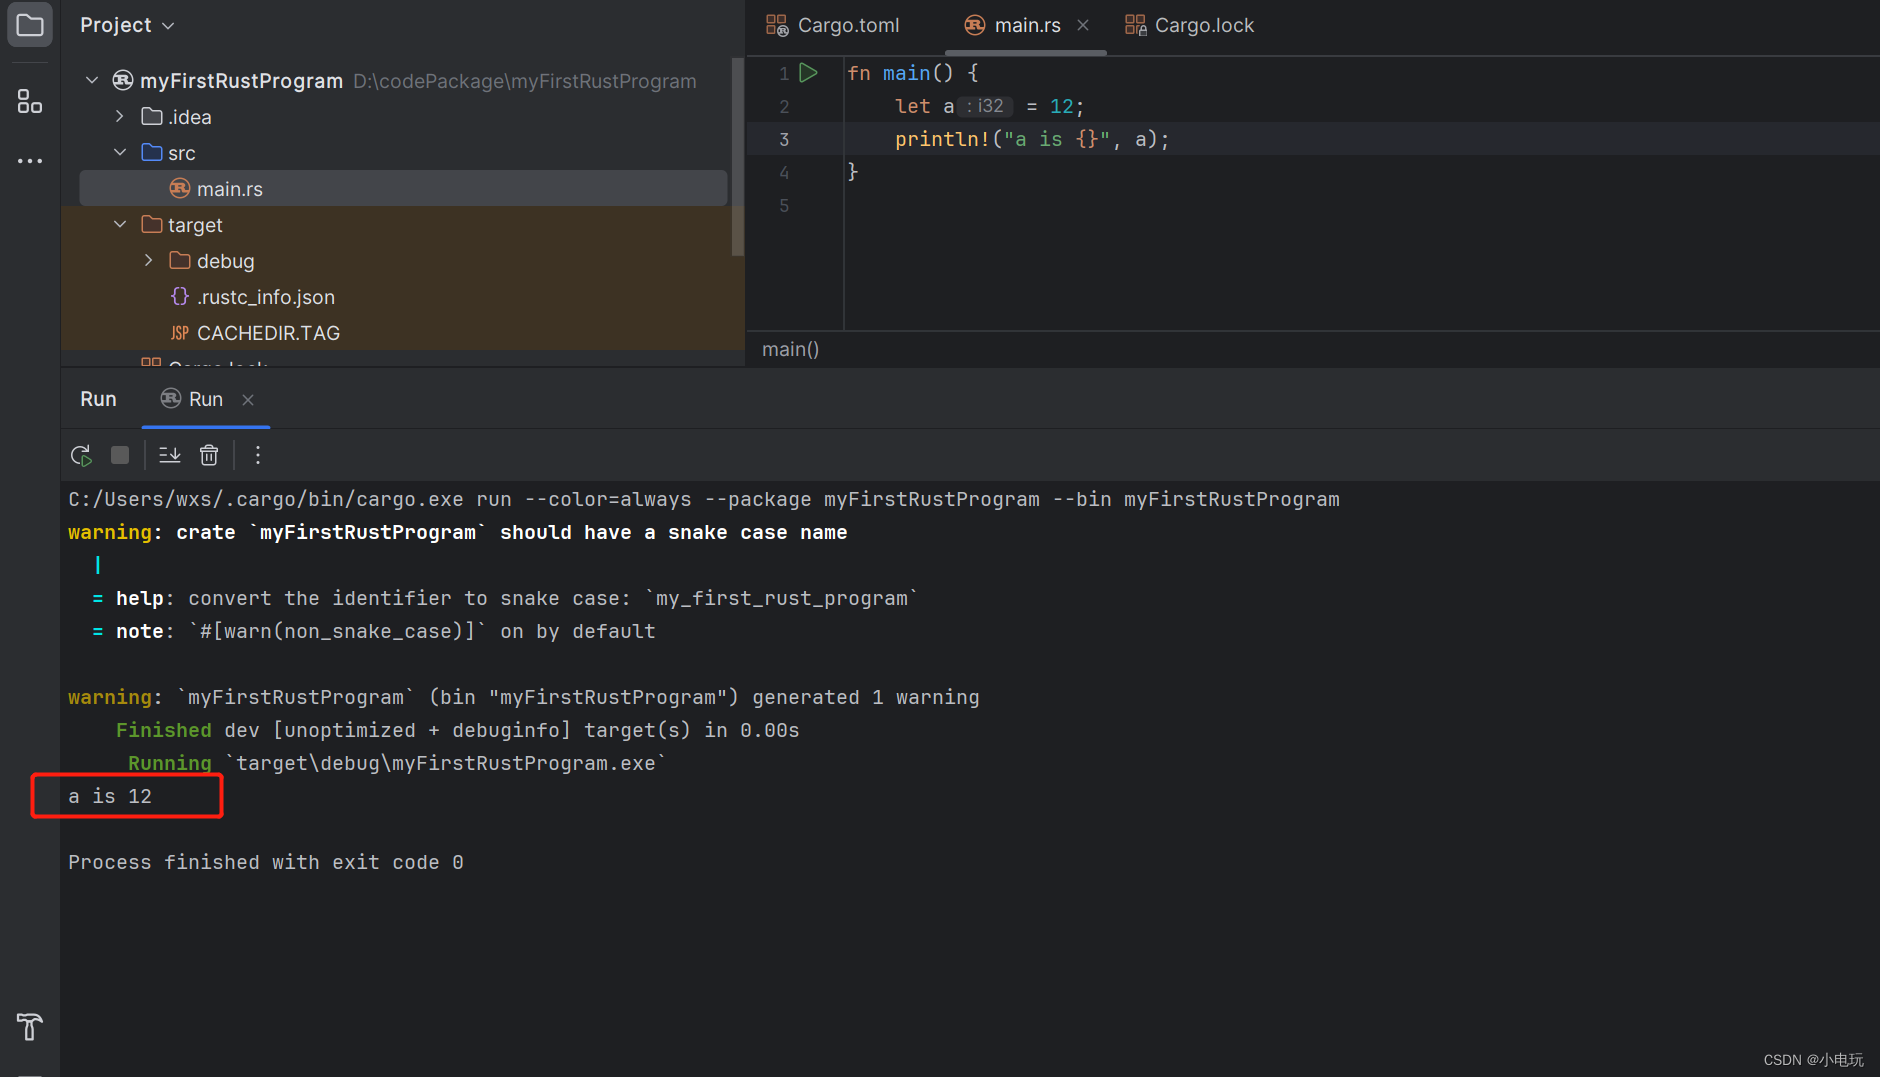Click the note: non_snake_case line

click(374, 631)
